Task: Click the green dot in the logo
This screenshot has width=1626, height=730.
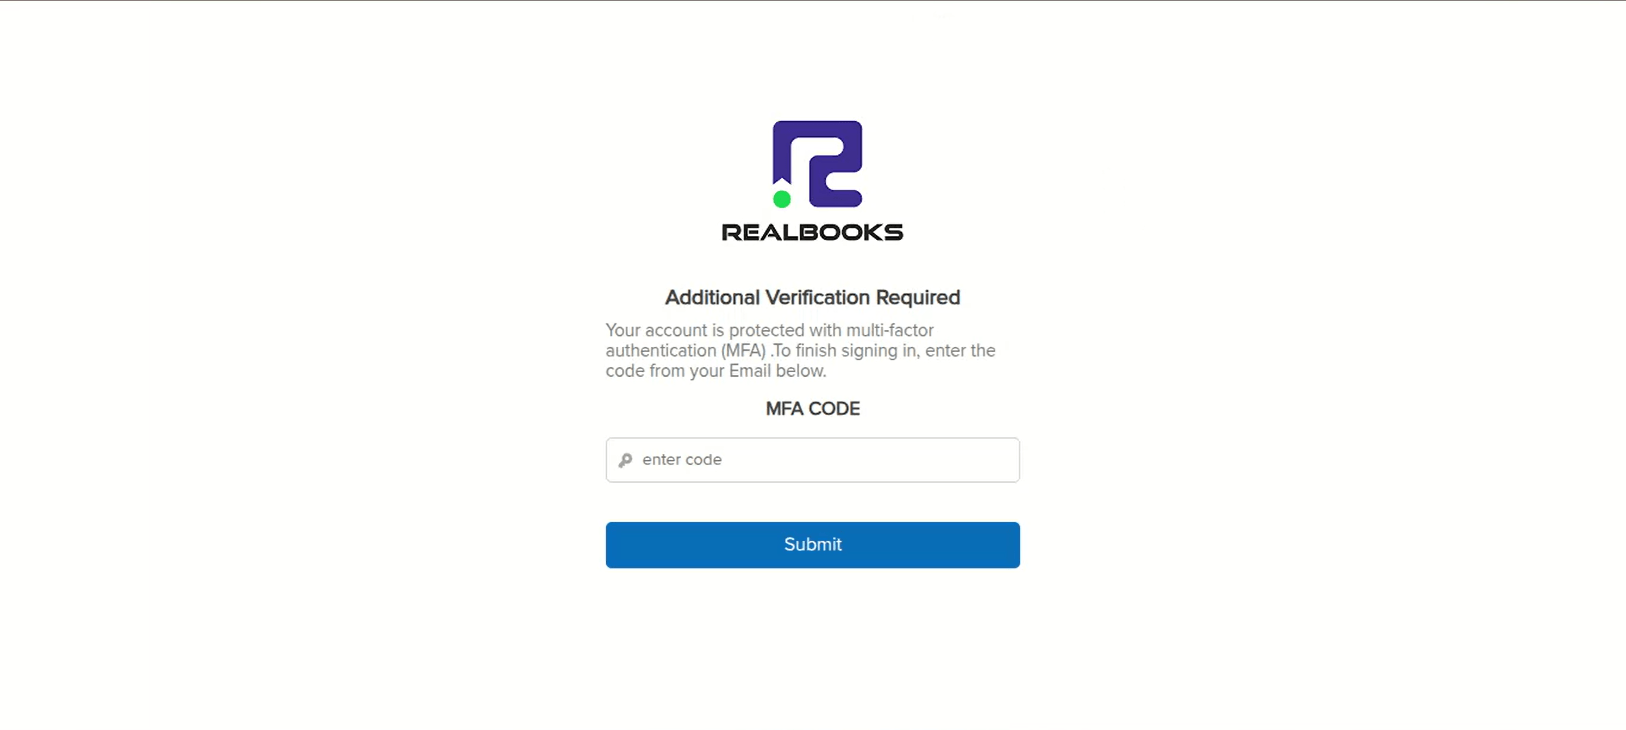Action: pos(782,199)
